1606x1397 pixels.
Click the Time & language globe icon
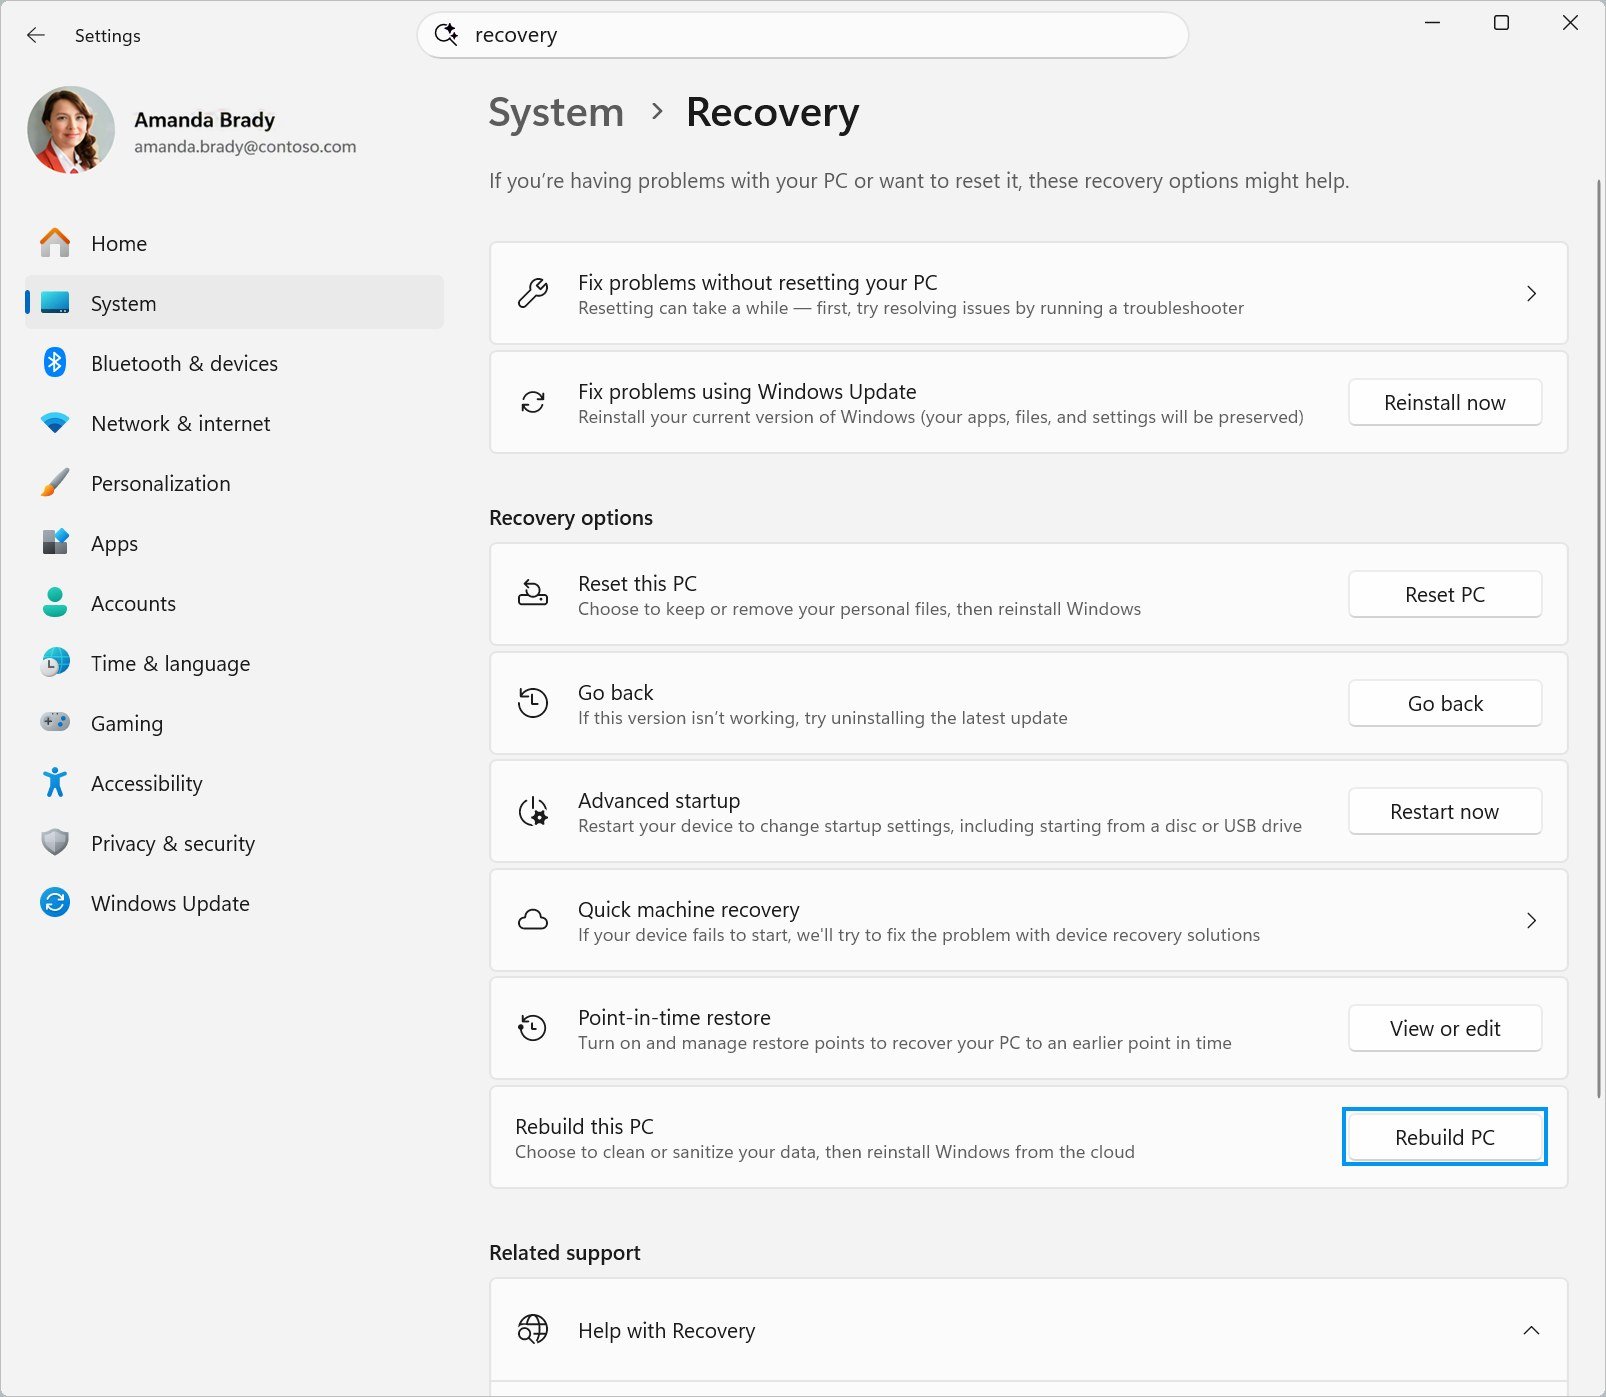[55, 662]
